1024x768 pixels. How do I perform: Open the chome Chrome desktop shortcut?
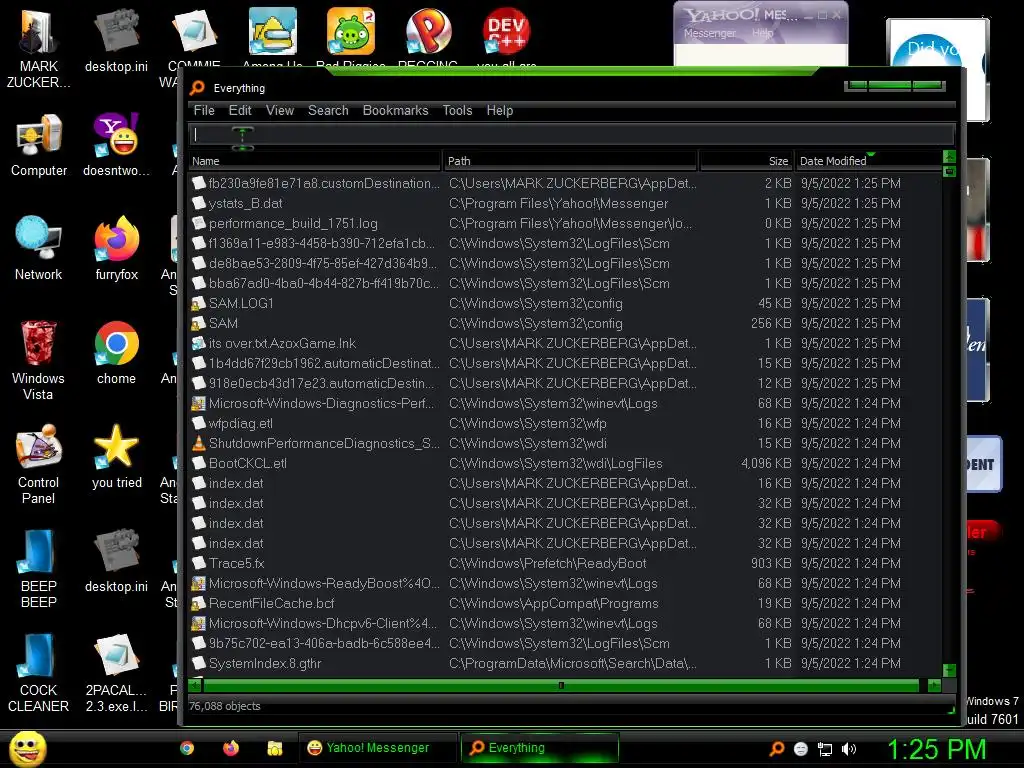coord(116,353)
